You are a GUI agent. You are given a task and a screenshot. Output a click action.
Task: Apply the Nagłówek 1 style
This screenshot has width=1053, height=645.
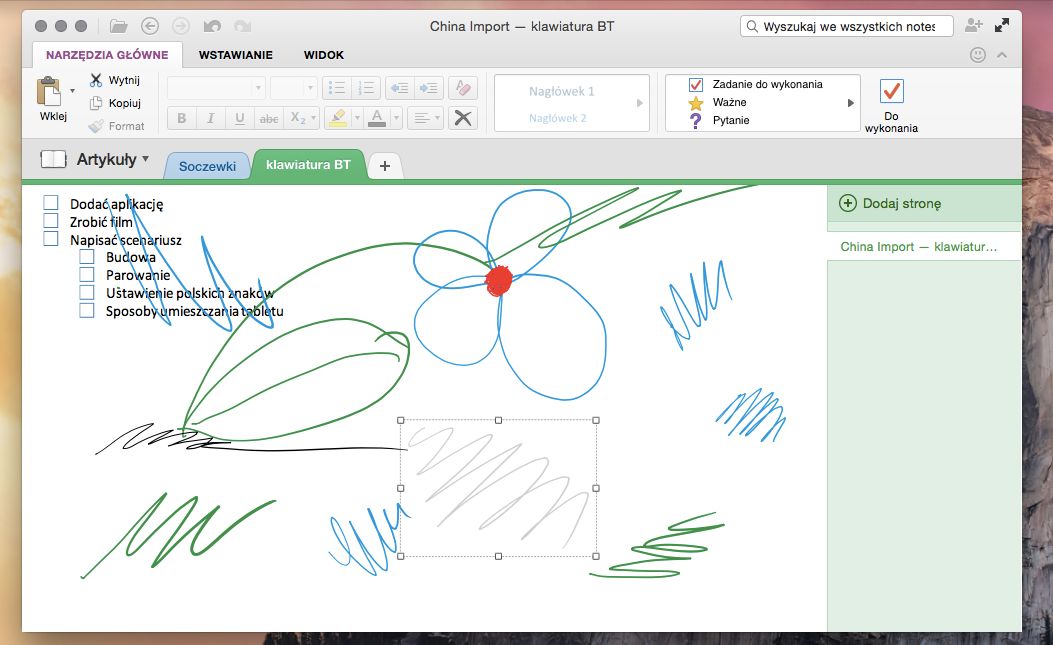(561, 91)
